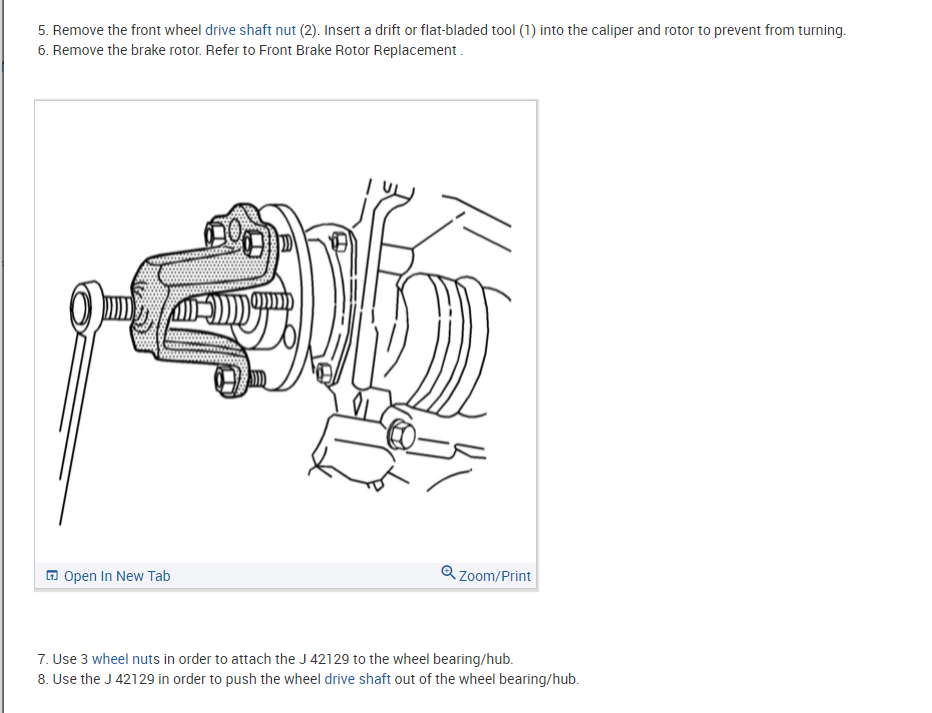Click the Open In New Tab icon
Image resolution: width=932 pixels, height=713 pixels.
52,576
